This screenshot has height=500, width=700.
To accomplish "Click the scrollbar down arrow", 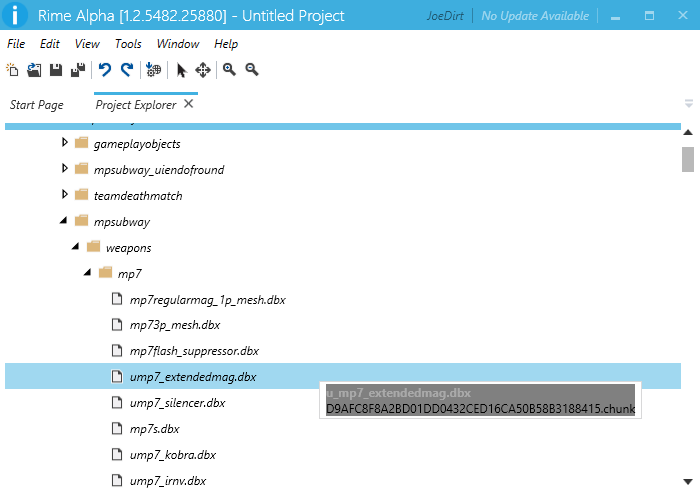I will (688, 482).
